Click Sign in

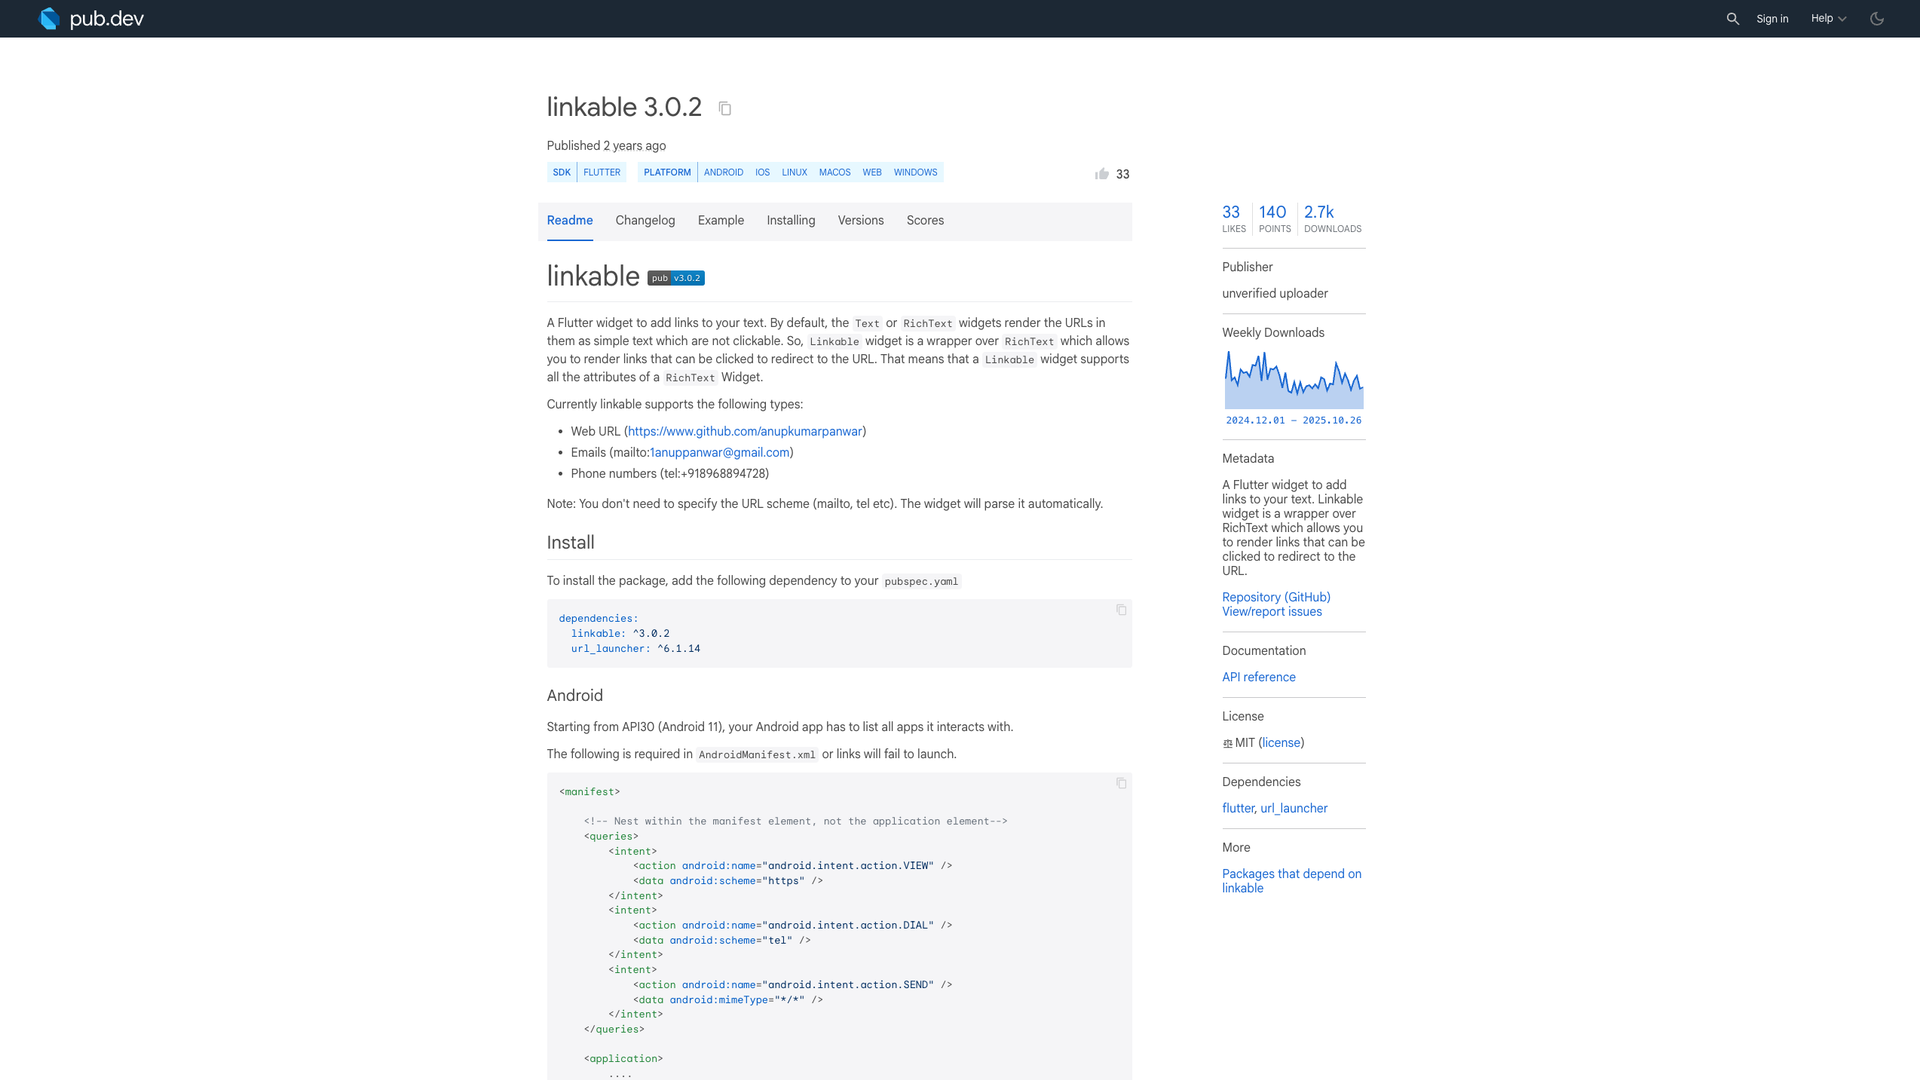pos(1772,18)
